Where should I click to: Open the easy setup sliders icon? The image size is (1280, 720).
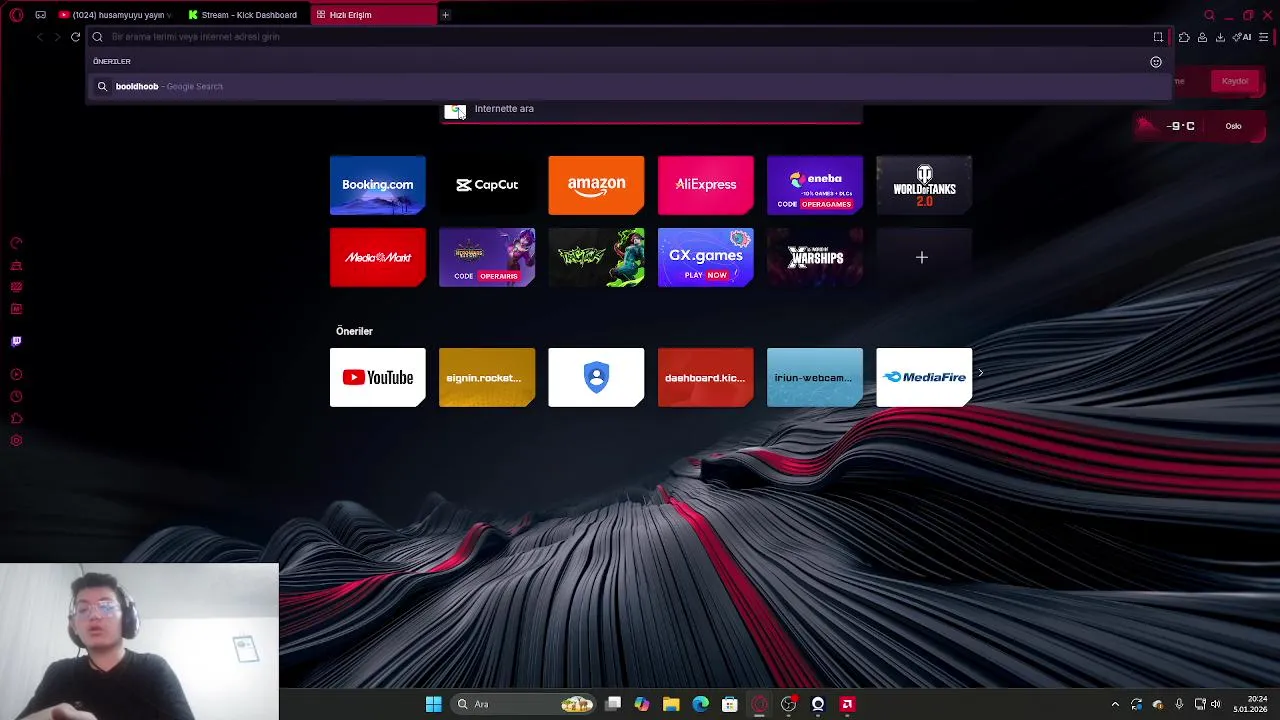point(1264,37)
